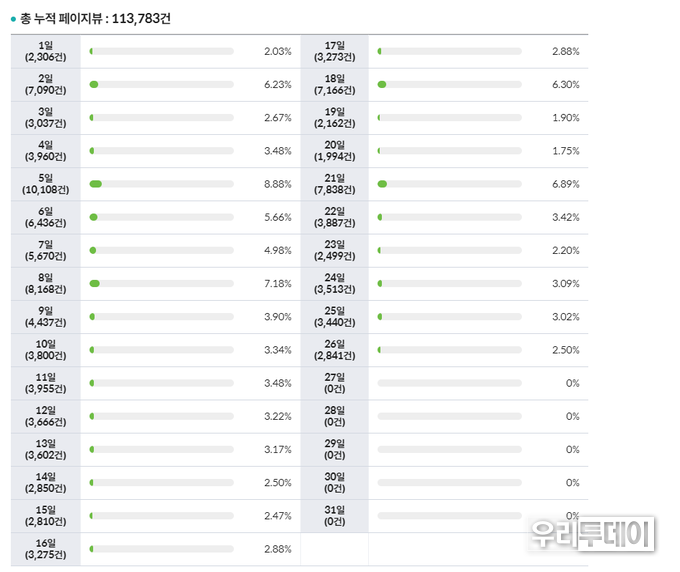The image size is (680, 572).
Task: Click the 2.03% value for 1일
Action: [277, 51]
